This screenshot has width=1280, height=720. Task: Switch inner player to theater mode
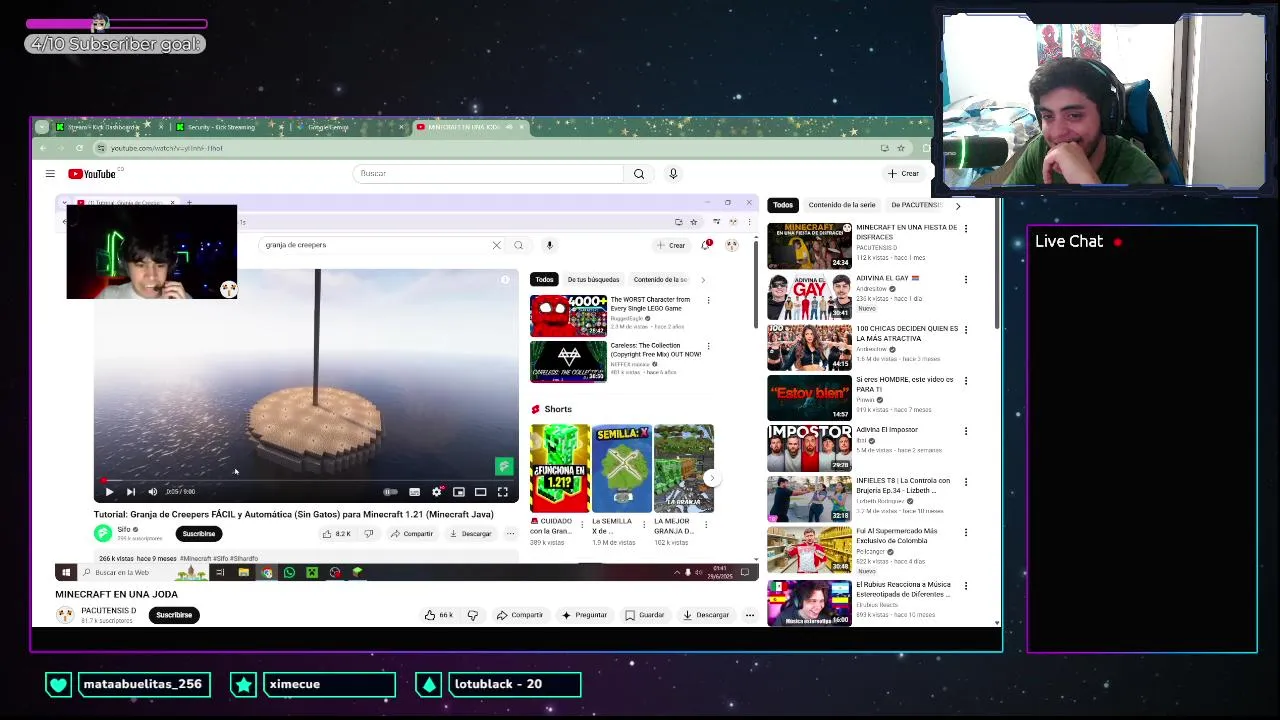480,492
